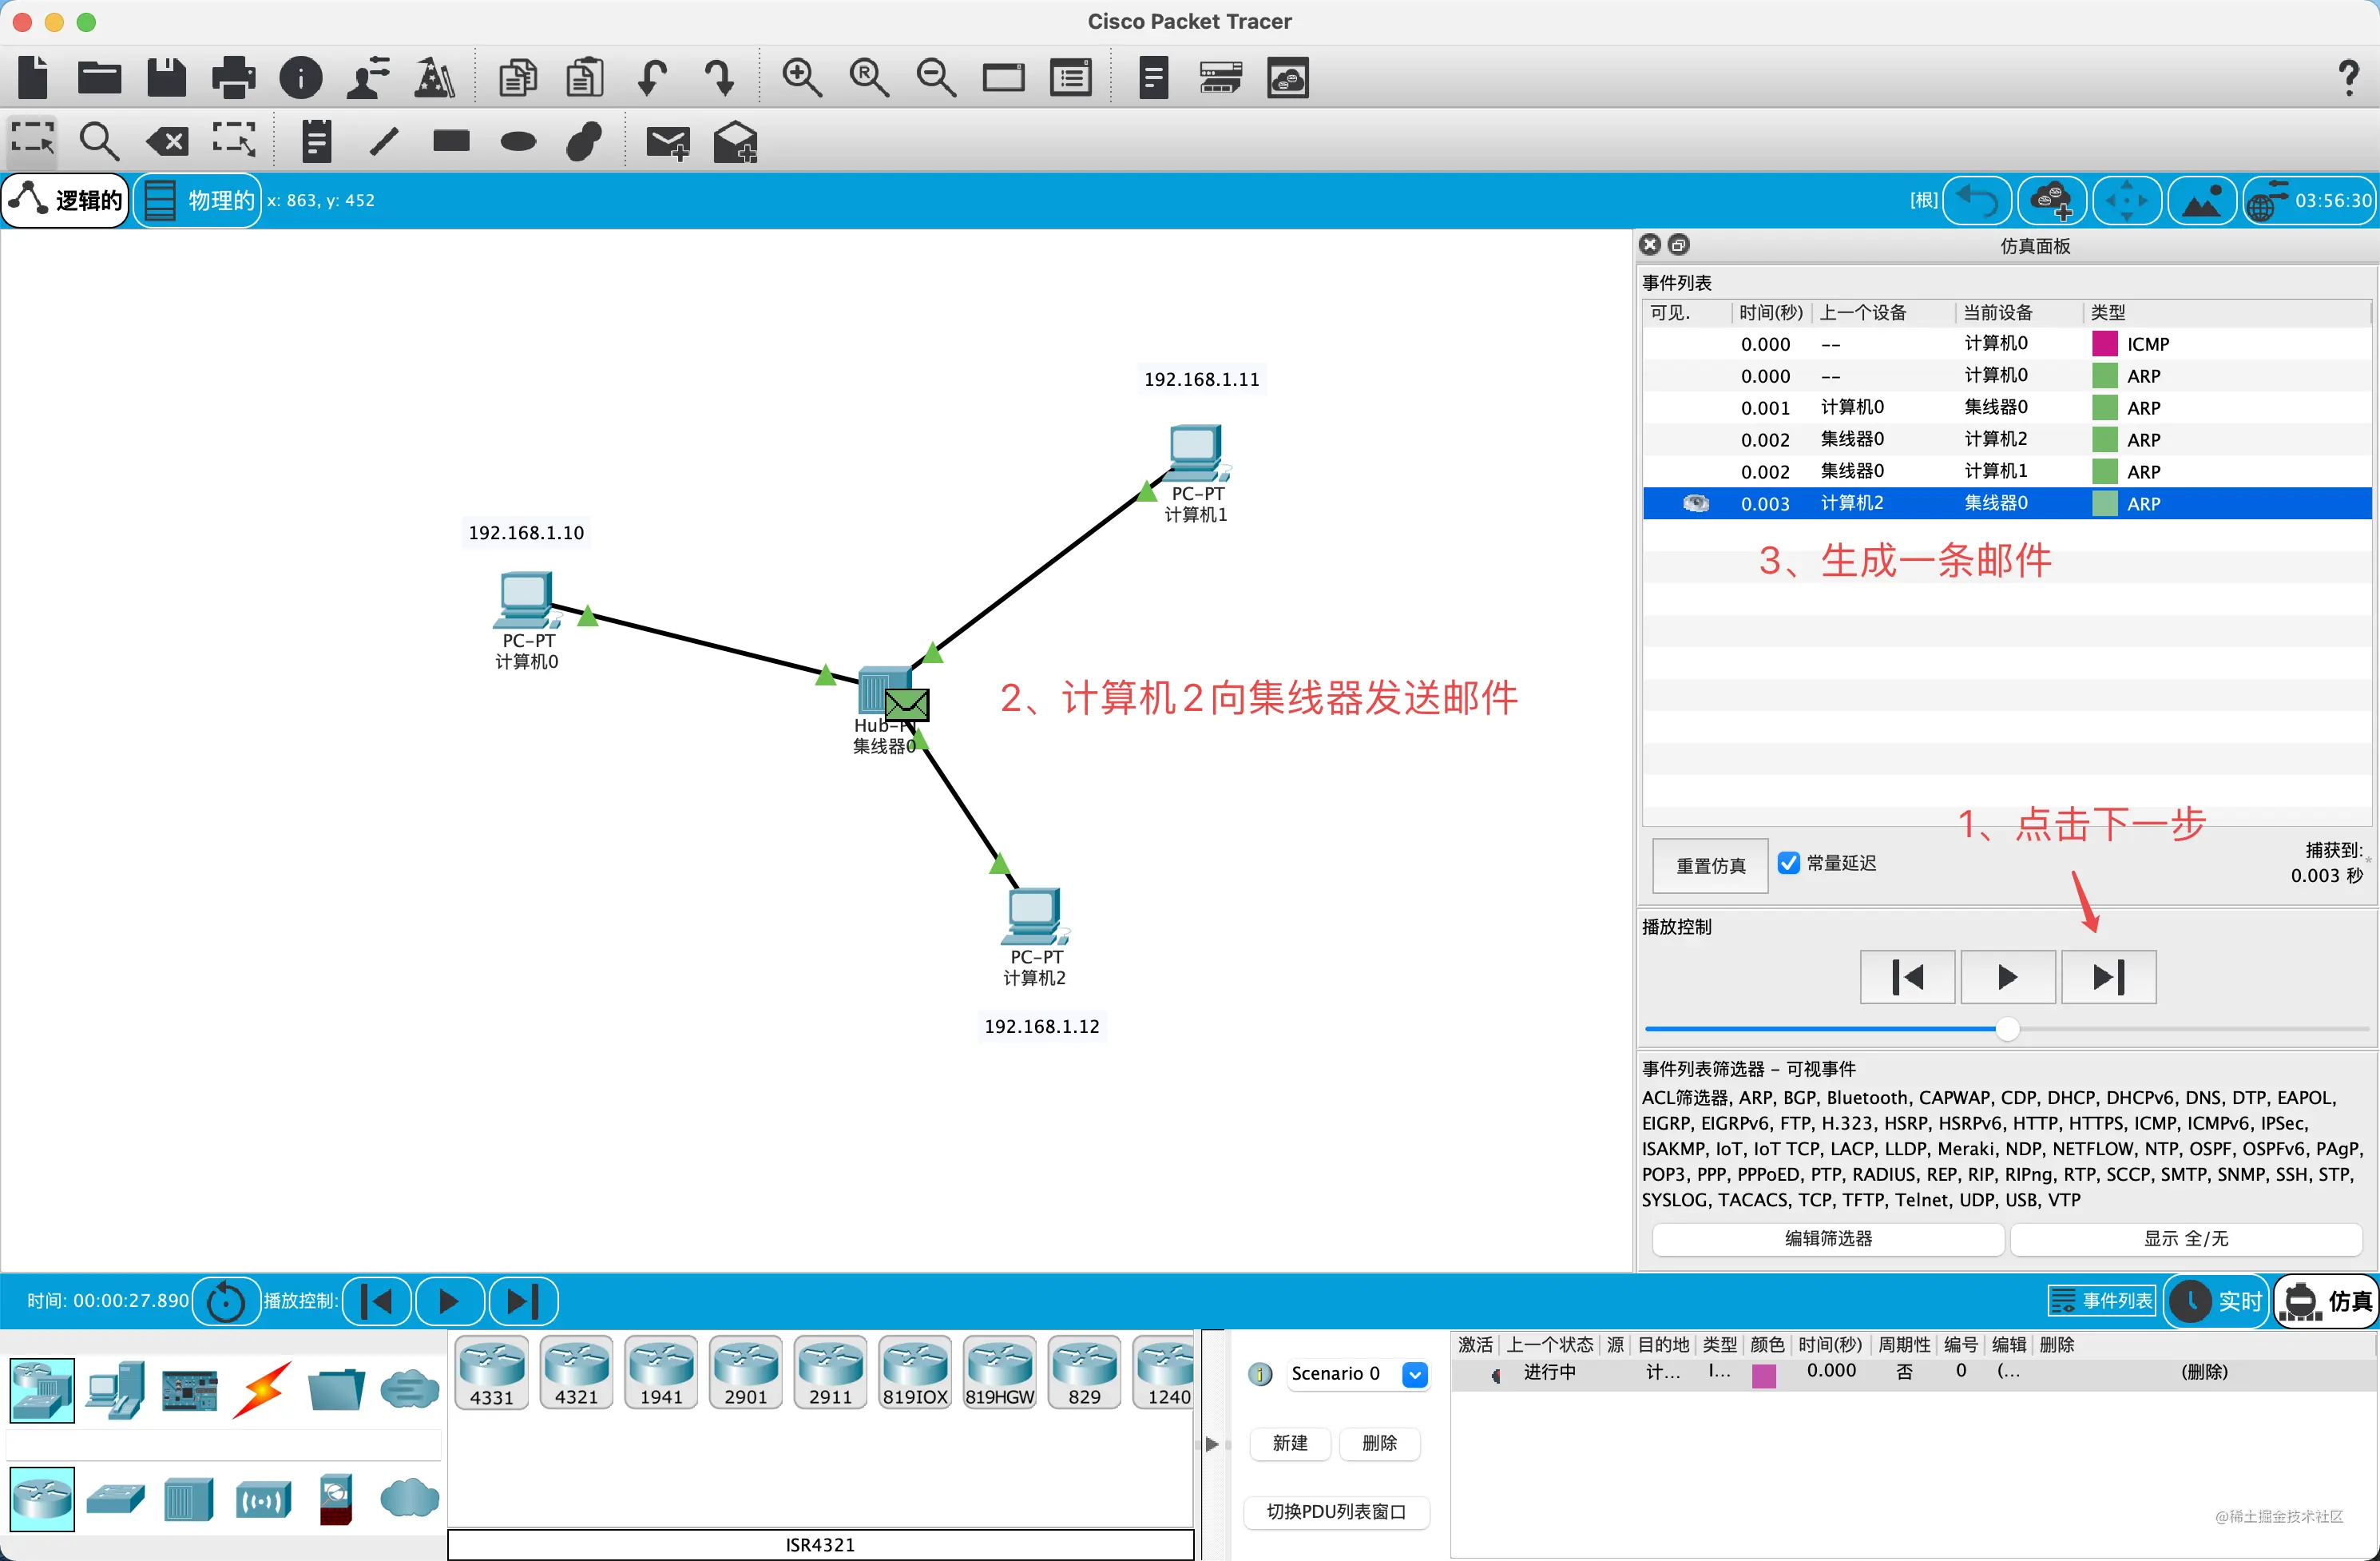
Task: Pick the 2911 router device
Action: (830, 1374)
